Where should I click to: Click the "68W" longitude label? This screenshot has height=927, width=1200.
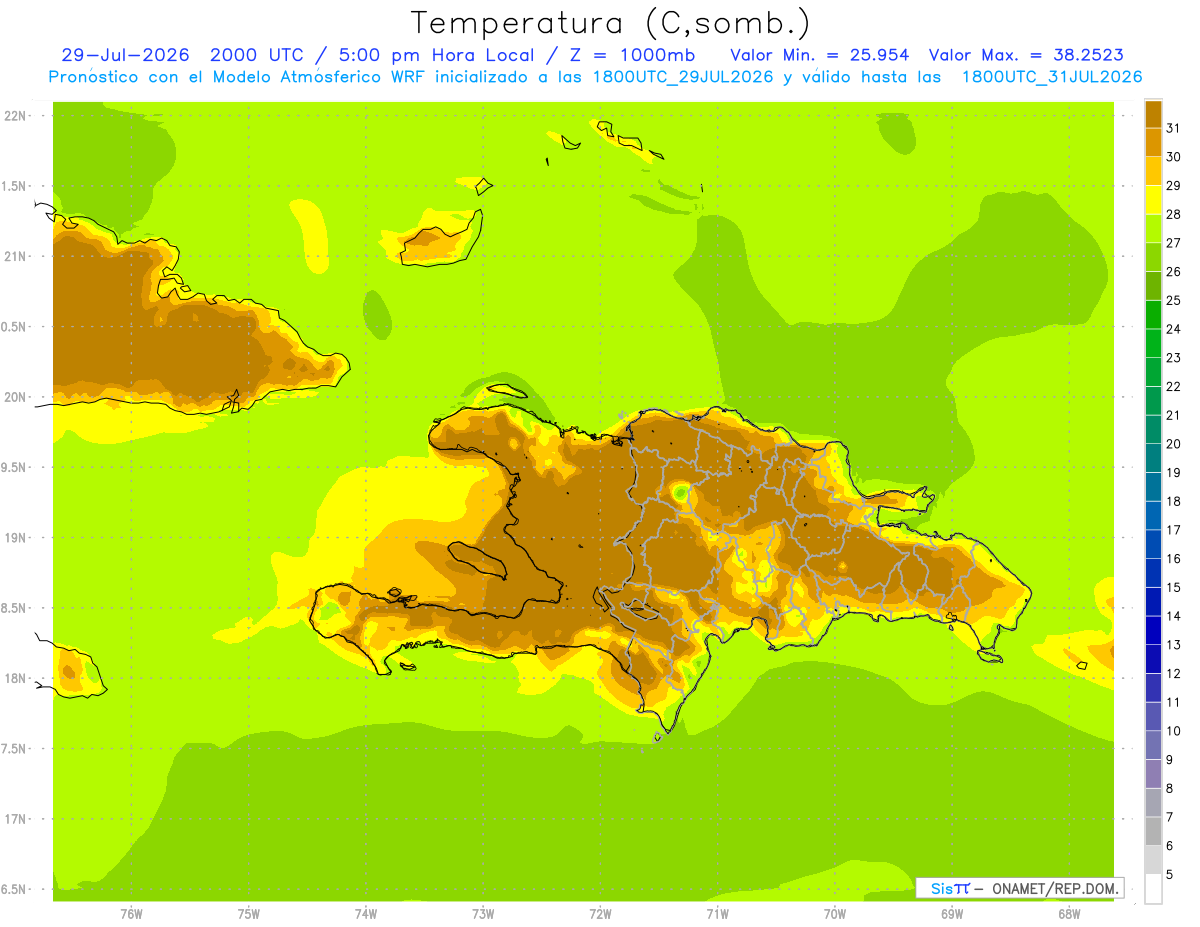tap(1069, 913)
